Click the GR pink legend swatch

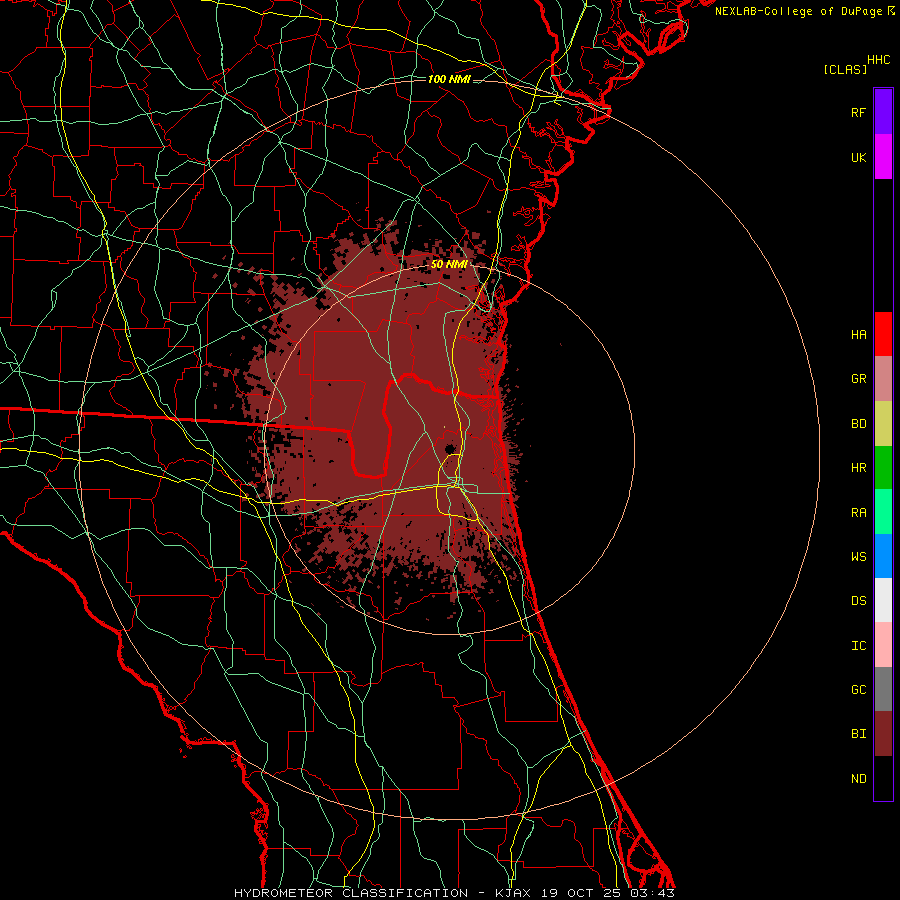pos(883,379)
